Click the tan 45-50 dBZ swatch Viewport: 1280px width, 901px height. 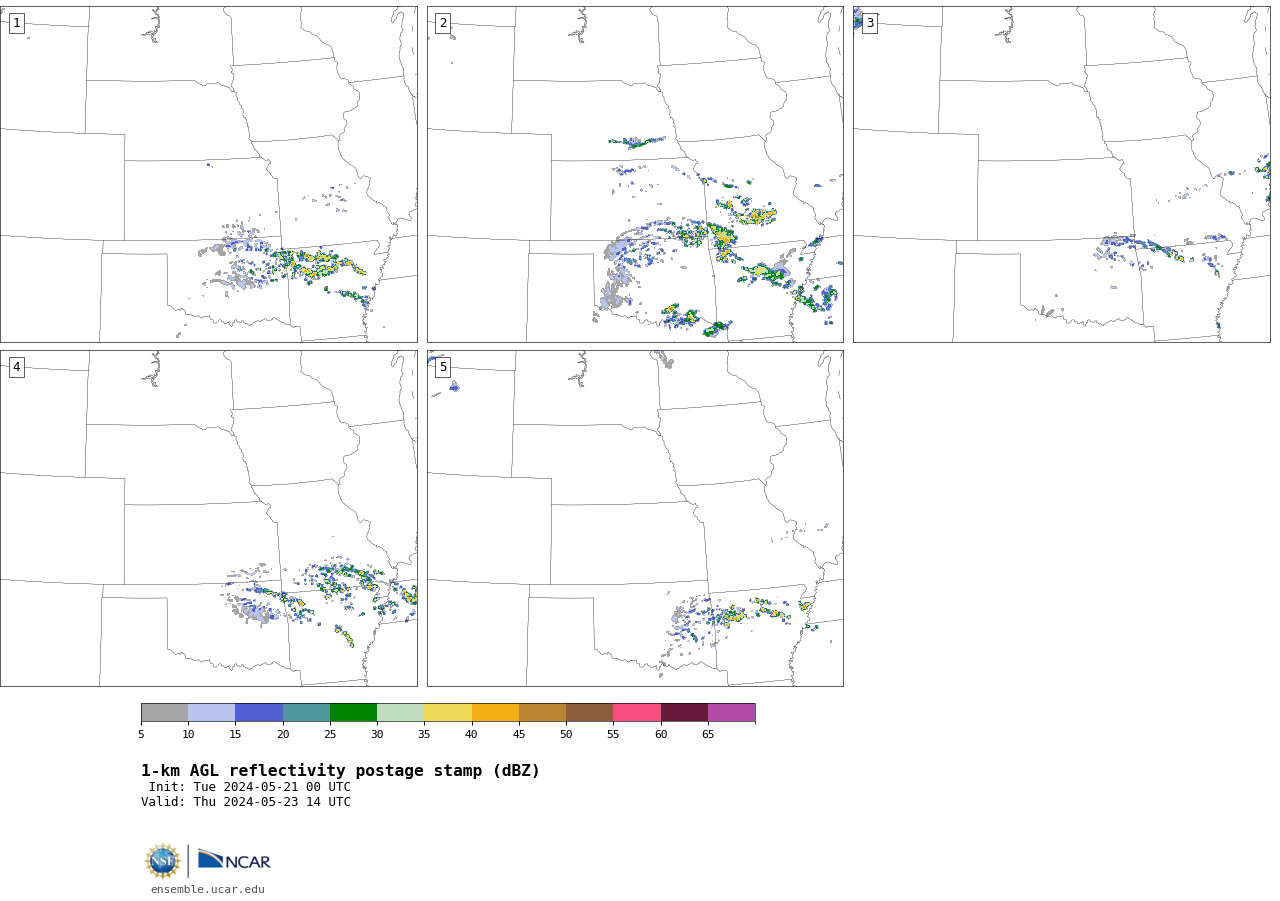[542, 712]
